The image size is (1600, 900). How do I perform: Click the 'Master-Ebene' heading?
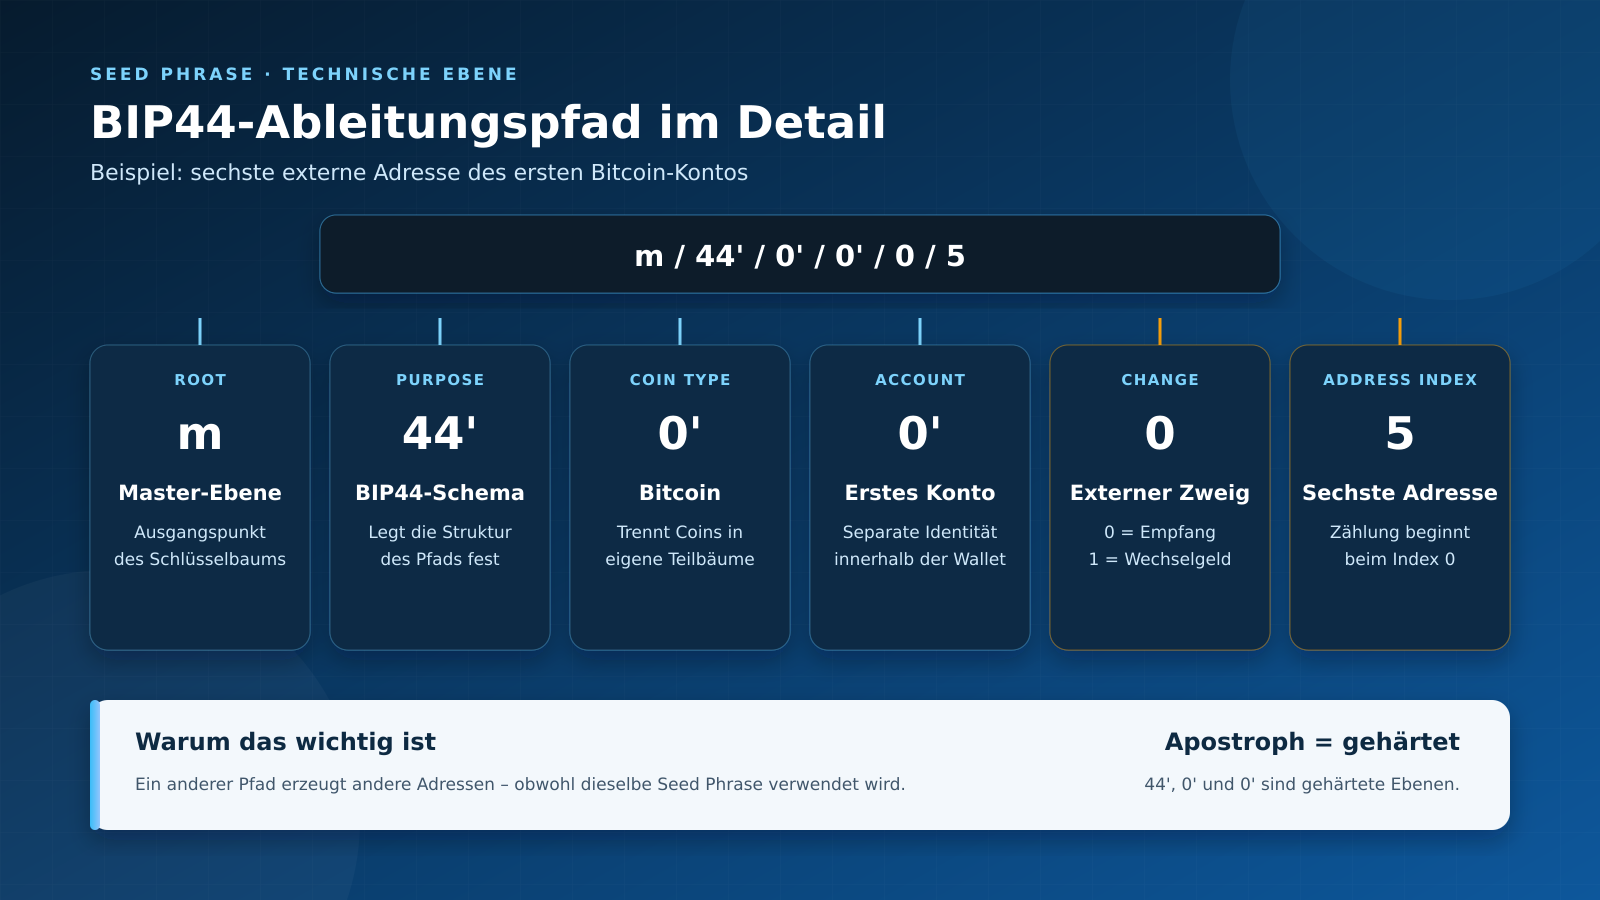[200, 493]
